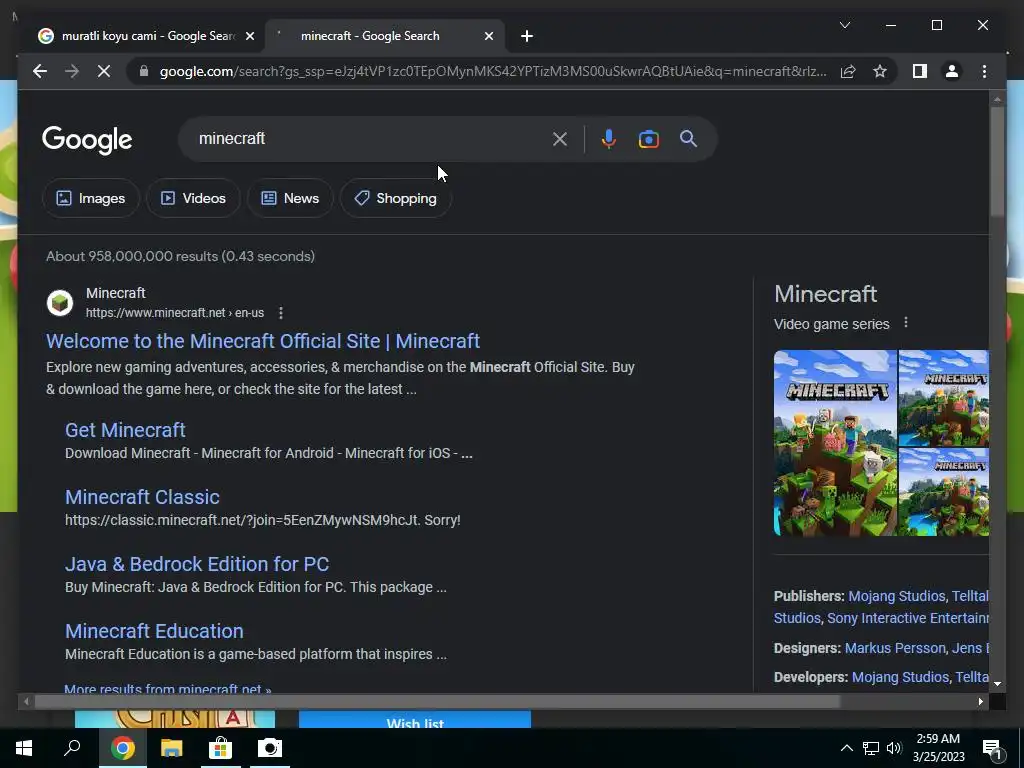This screenshot has height=768, width=1024.
Task: Start voice search with microphone
Action: pos(609,138)
